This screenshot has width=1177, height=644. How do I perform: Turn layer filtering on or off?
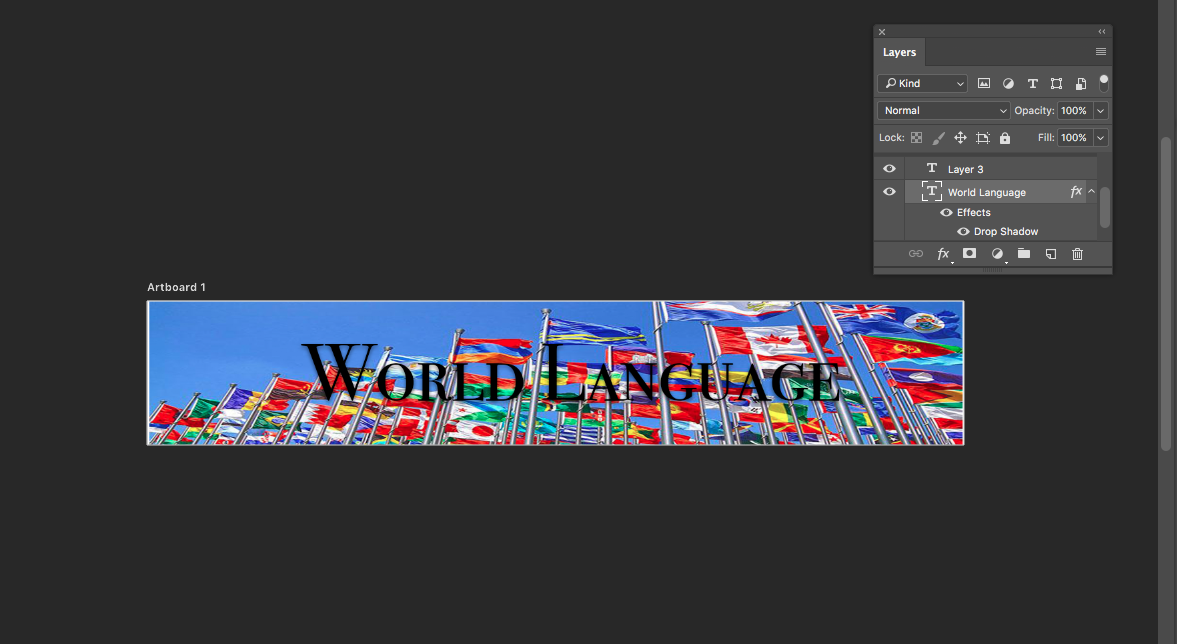pos(1104,82)
